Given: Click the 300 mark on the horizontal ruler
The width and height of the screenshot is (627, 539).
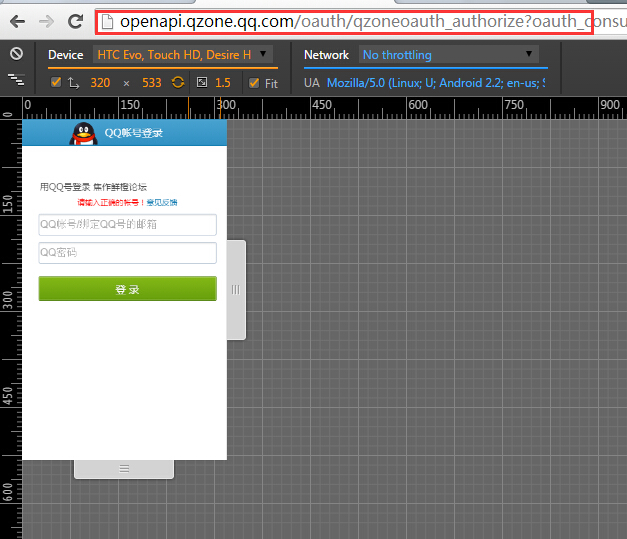Looking at the screenshot, I should (x=226, y=105).
